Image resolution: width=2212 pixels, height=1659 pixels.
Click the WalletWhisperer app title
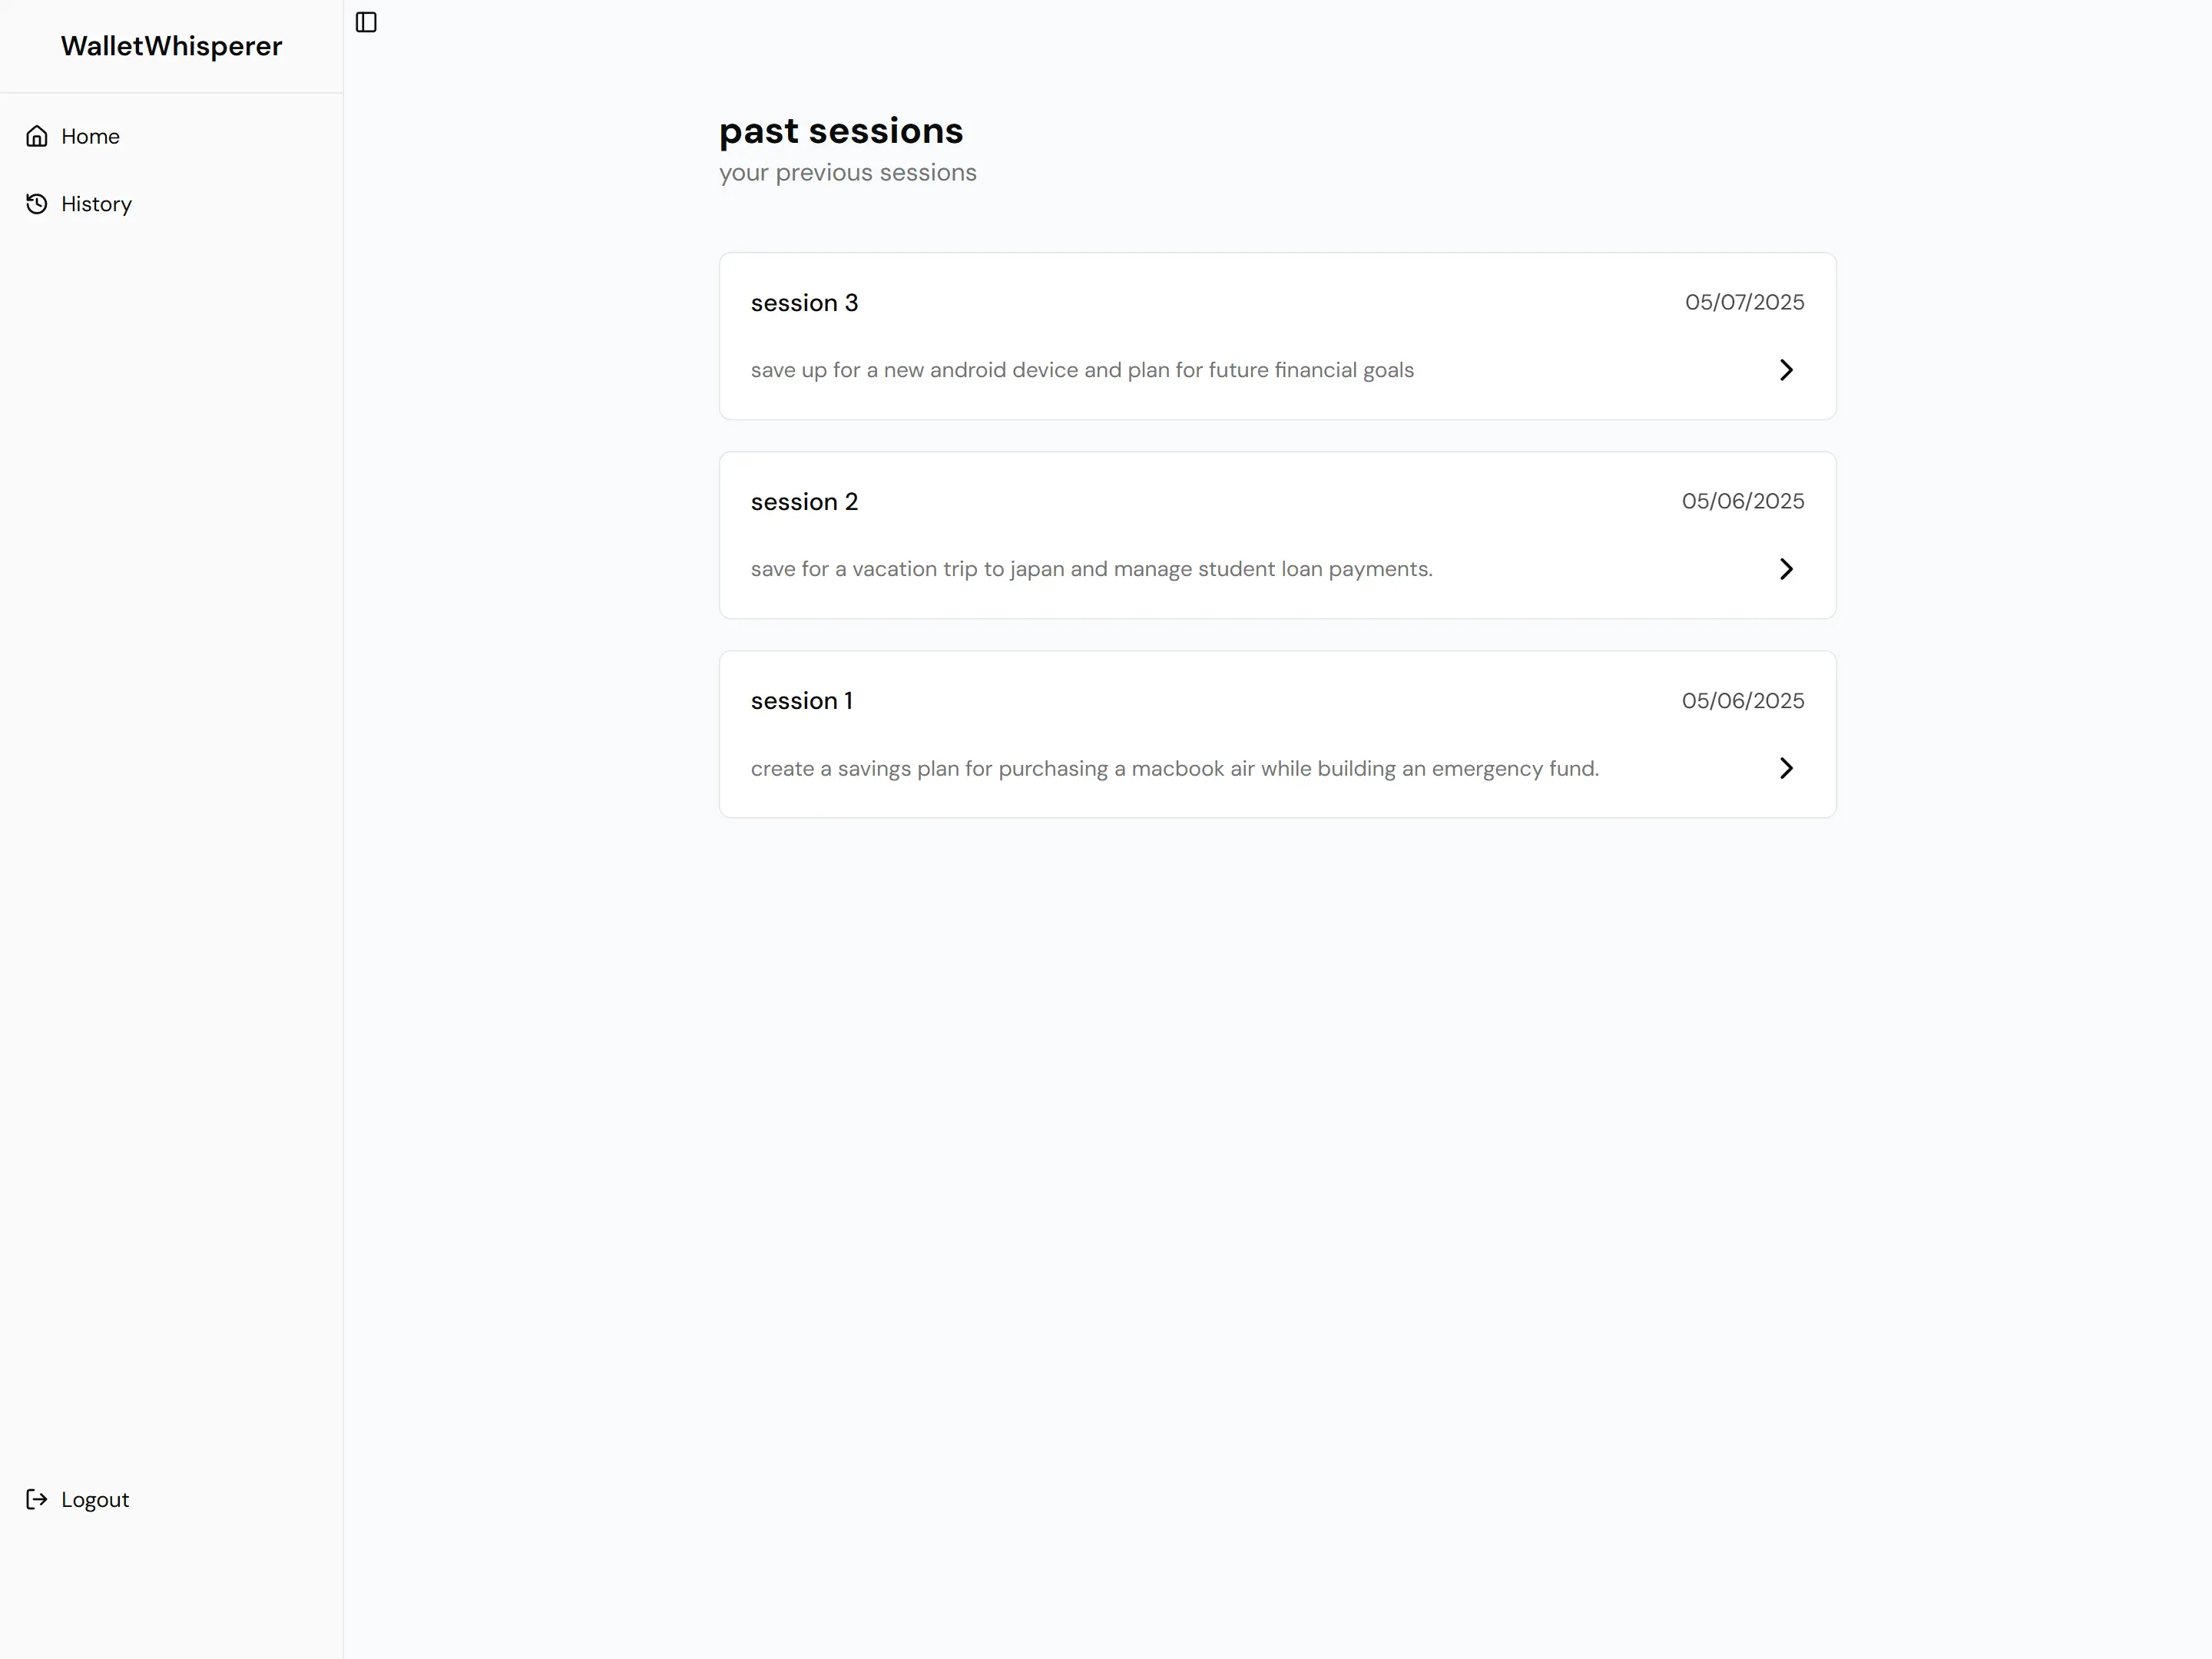171,45
